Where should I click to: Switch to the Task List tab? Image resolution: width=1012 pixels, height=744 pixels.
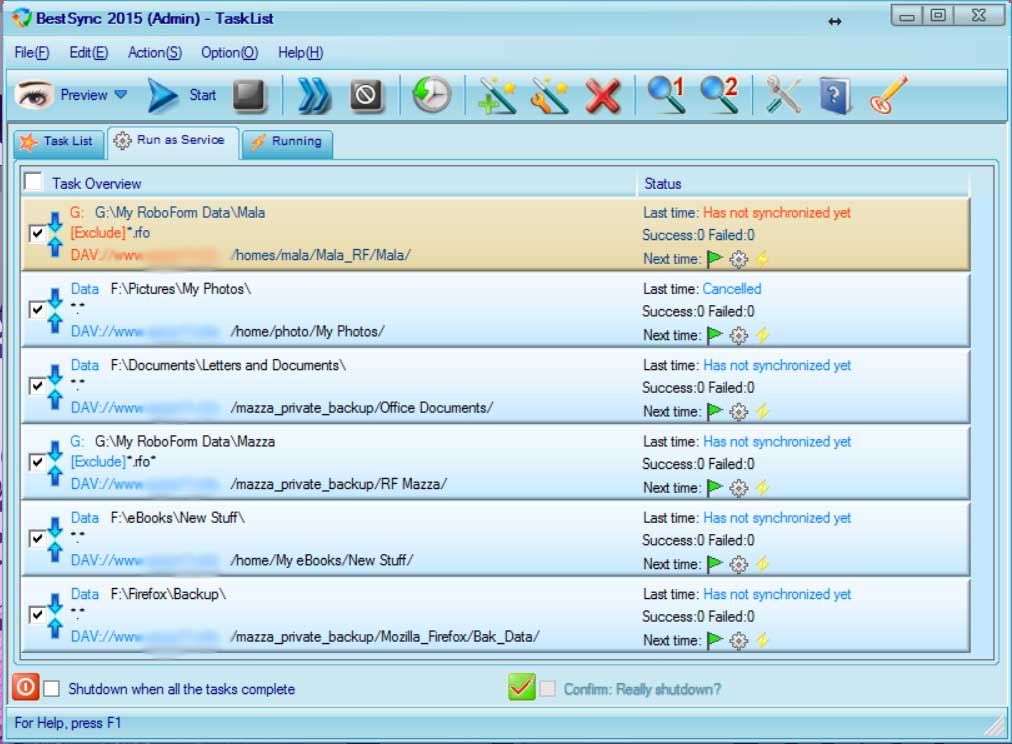(59, 141)
